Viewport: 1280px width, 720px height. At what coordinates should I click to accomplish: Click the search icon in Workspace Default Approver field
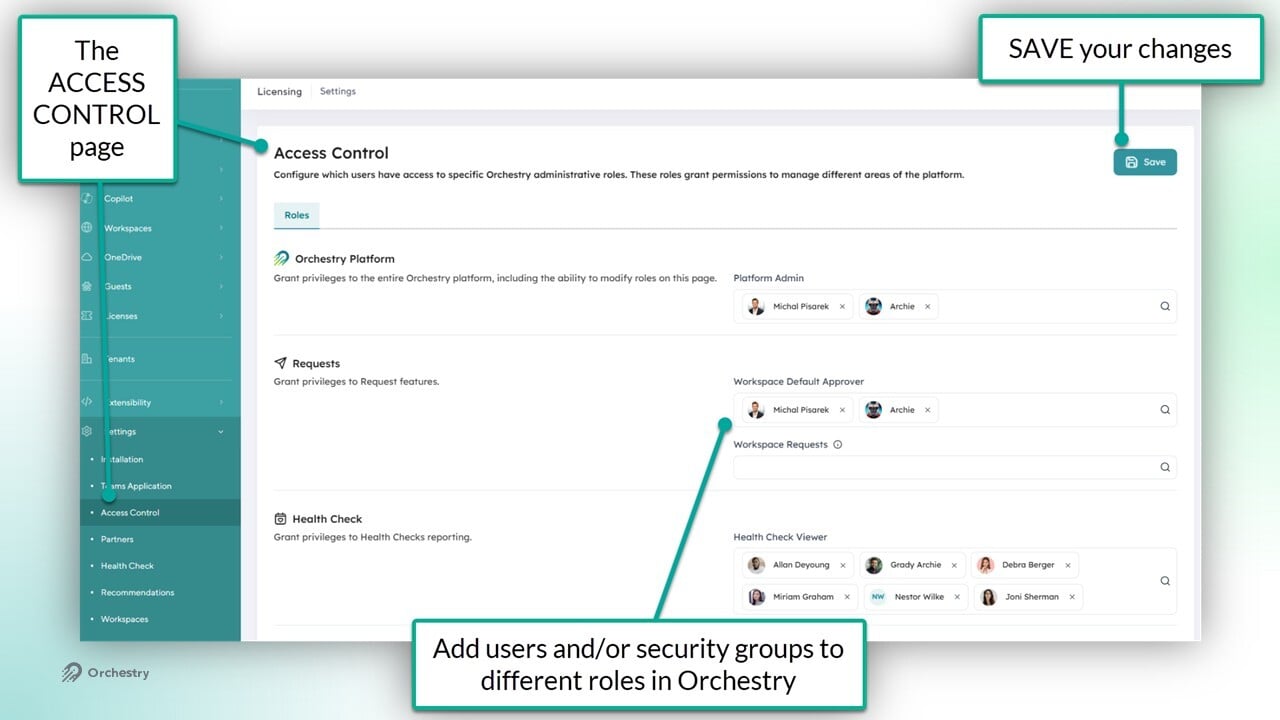(1165, 410)
